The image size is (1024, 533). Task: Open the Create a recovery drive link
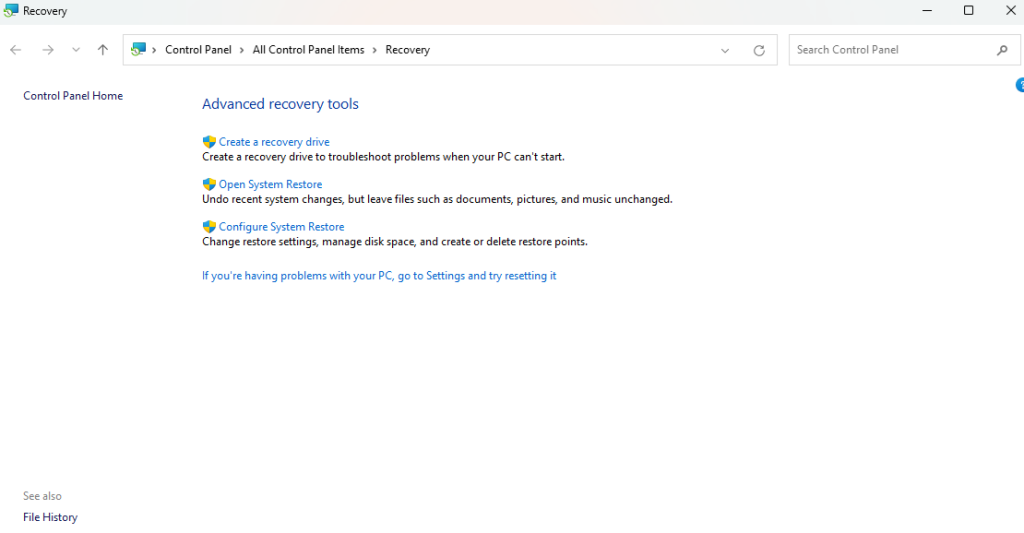click(273, 142)
